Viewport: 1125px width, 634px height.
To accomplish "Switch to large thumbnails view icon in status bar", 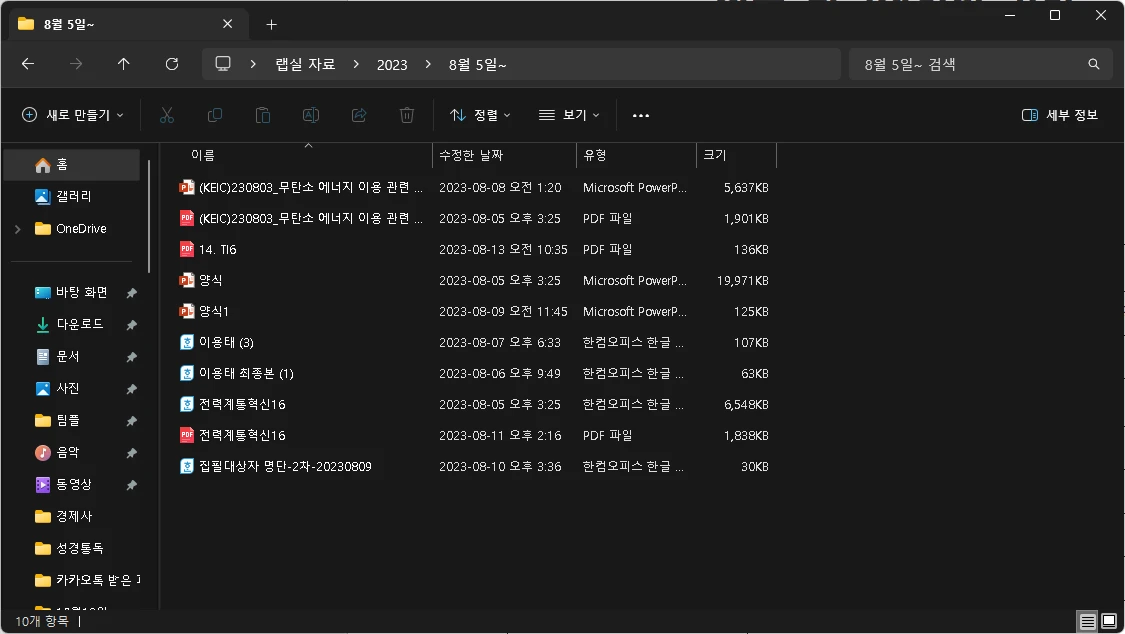I will click(x=1109, y=621).
